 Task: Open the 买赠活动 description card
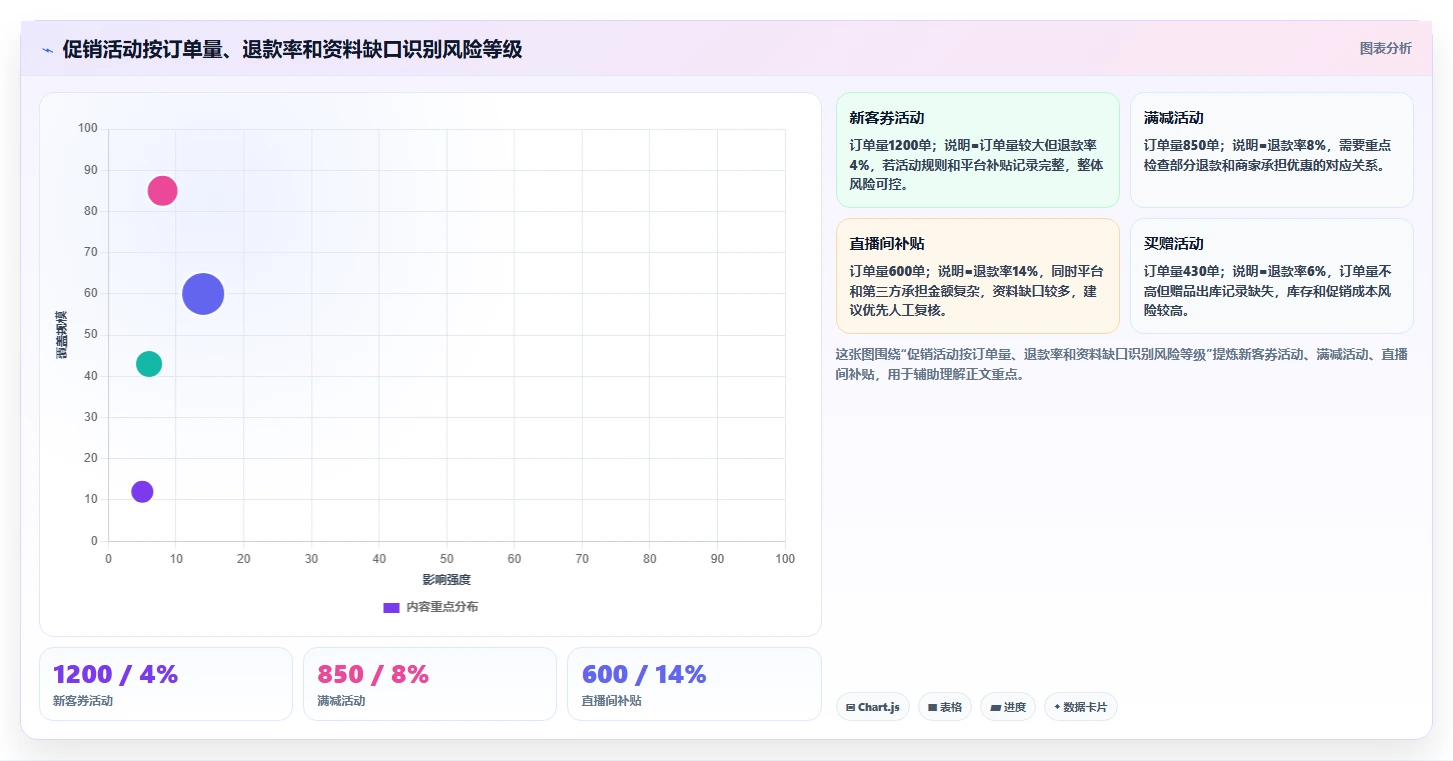point(1272,276)
